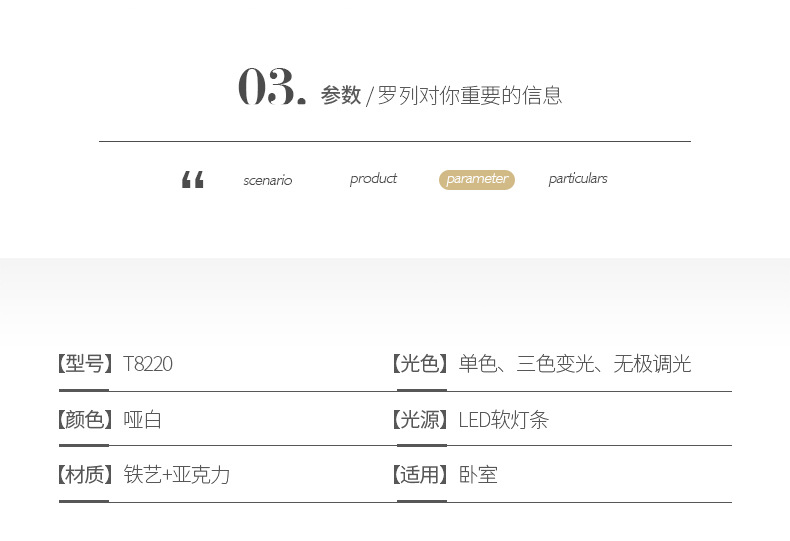Screen dimensions: 790x541
Task: Open the product tab
Action: (373, 179)
